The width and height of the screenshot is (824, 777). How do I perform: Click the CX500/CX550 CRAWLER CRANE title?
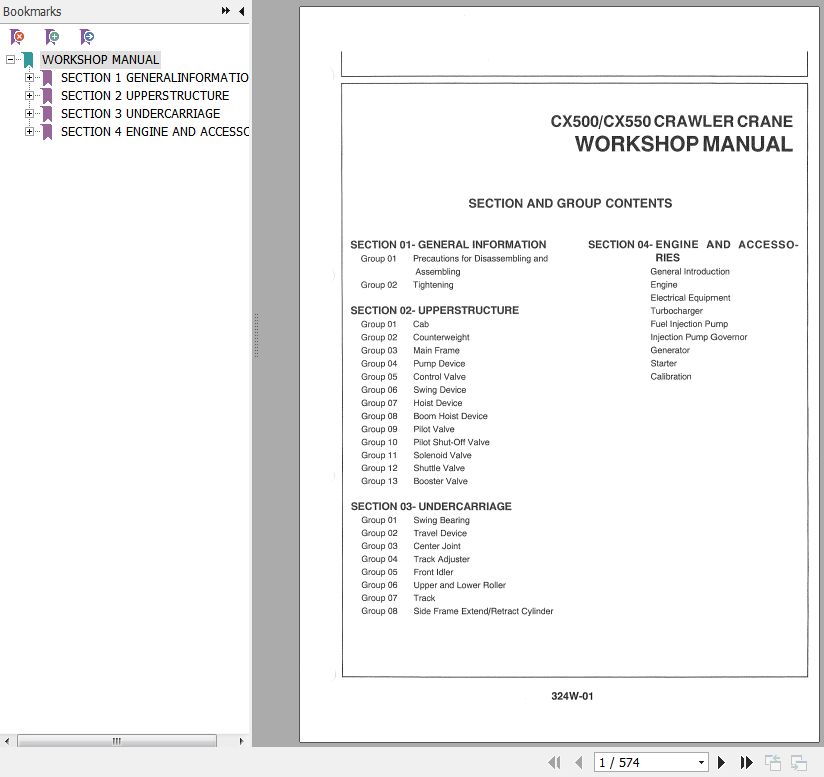click(672, 121)
